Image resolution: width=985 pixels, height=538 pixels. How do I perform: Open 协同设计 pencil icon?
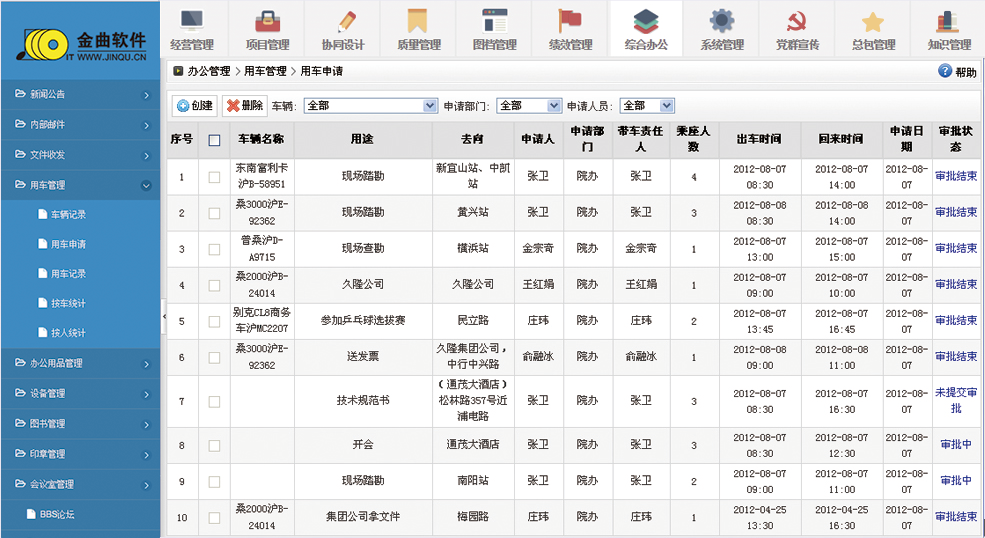[343, 21]
